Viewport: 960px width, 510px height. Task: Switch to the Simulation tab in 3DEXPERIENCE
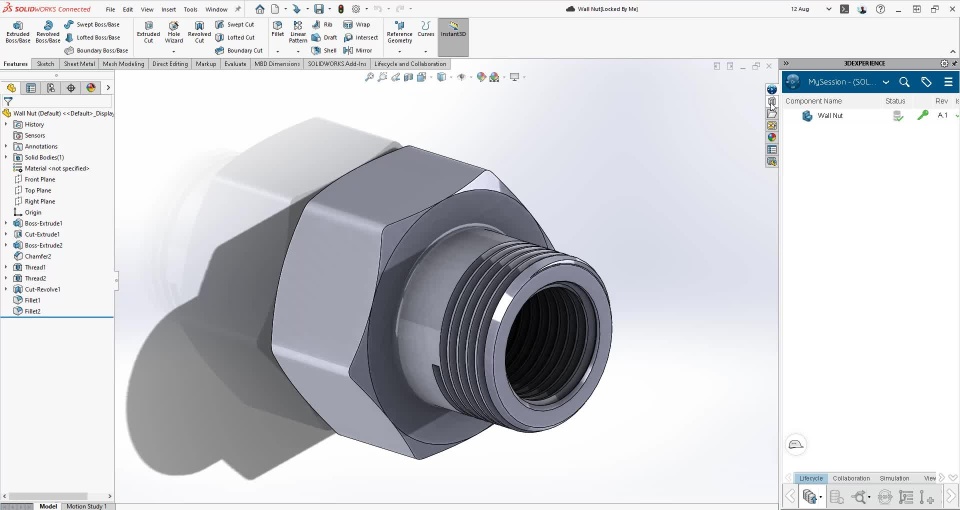[x=894, y=478]
